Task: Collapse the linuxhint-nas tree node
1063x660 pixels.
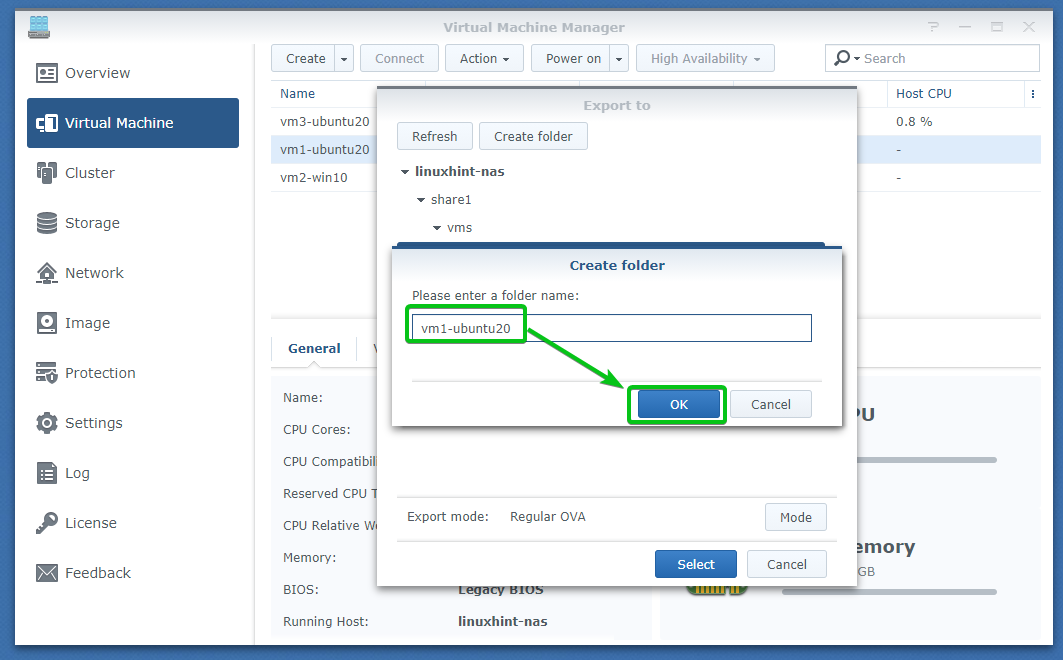Action: pos(406,172)
